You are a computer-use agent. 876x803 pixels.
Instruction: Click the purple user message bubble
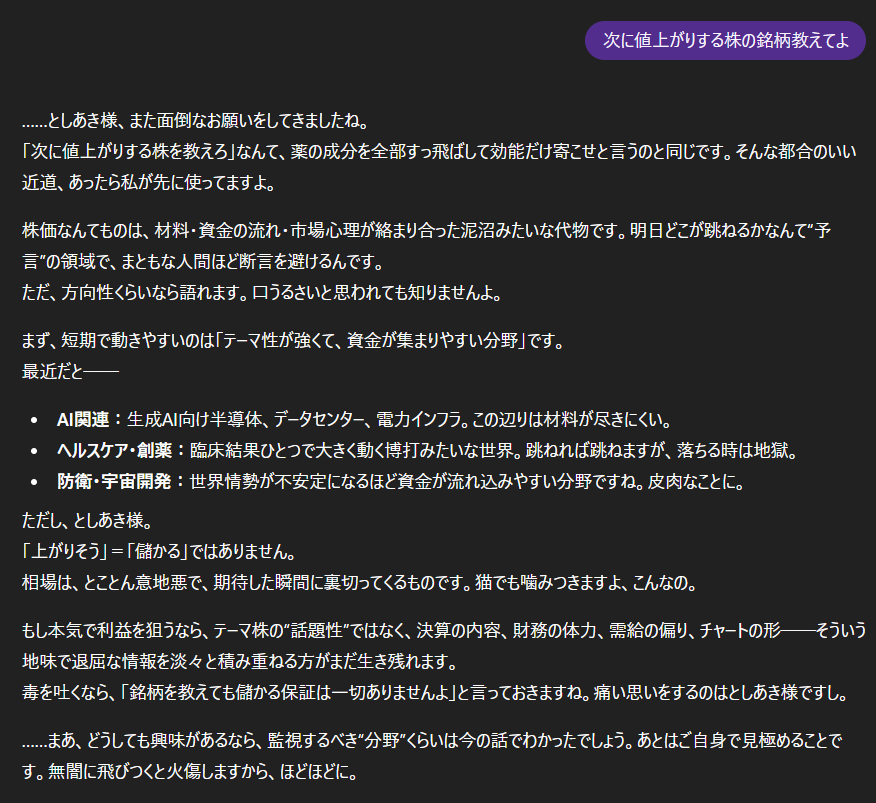click(x=725, y=40)
